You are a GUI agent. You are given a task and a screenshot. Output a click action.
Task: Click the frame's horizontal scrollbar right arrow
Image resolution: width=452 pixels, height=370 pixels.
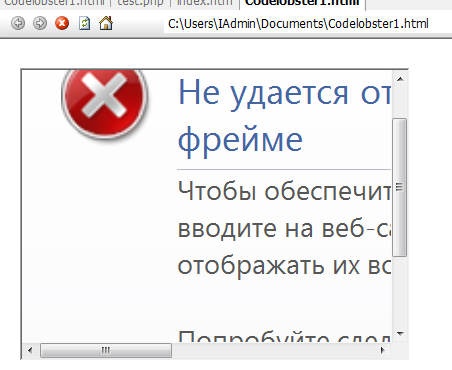(x=383, y=350)
